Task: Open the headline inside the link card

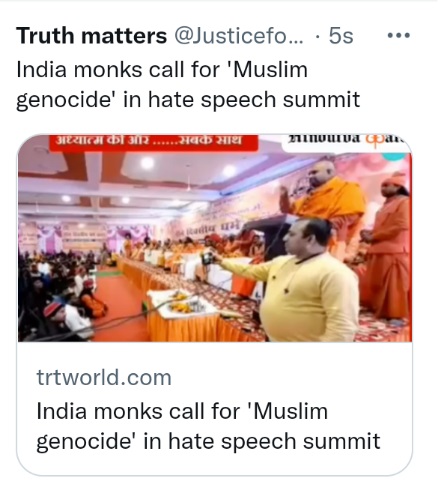Action: tap(208, 426)
